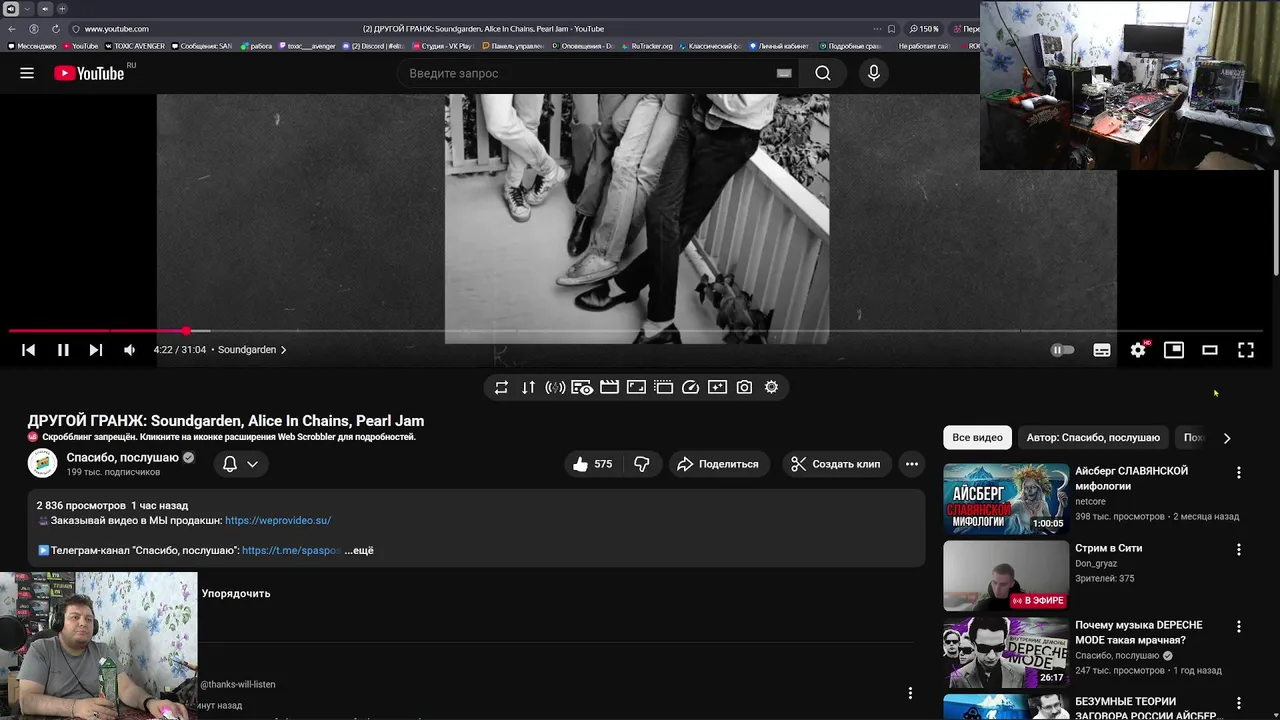Screen dimensions: 1280x720
Task: Toggle the volume boost wave icon
Action: 555,387
